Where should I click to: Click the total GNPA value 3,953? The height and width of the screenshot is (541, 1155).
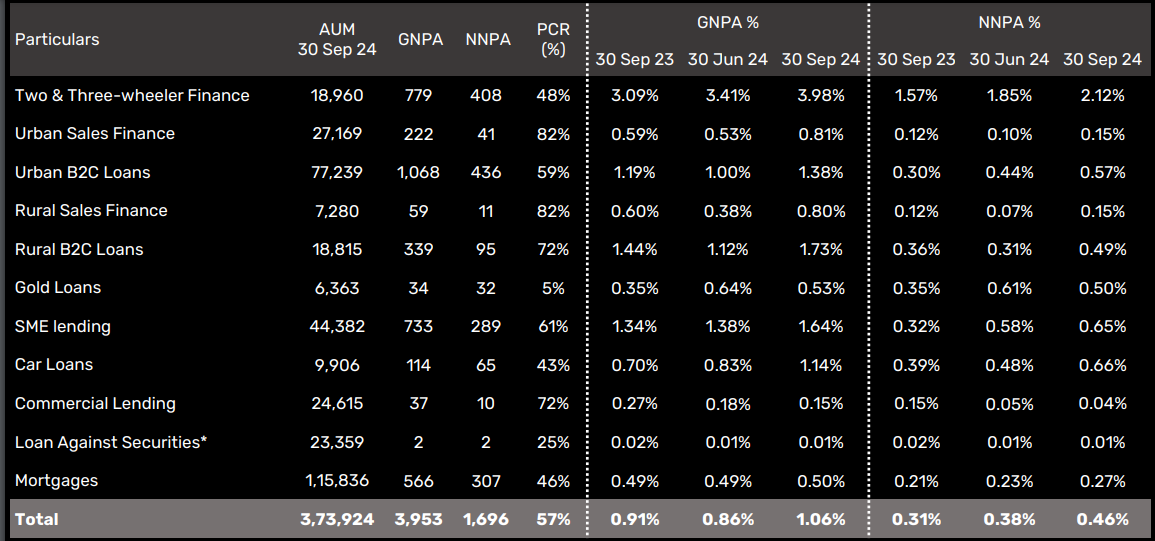[x=419, y=519]
